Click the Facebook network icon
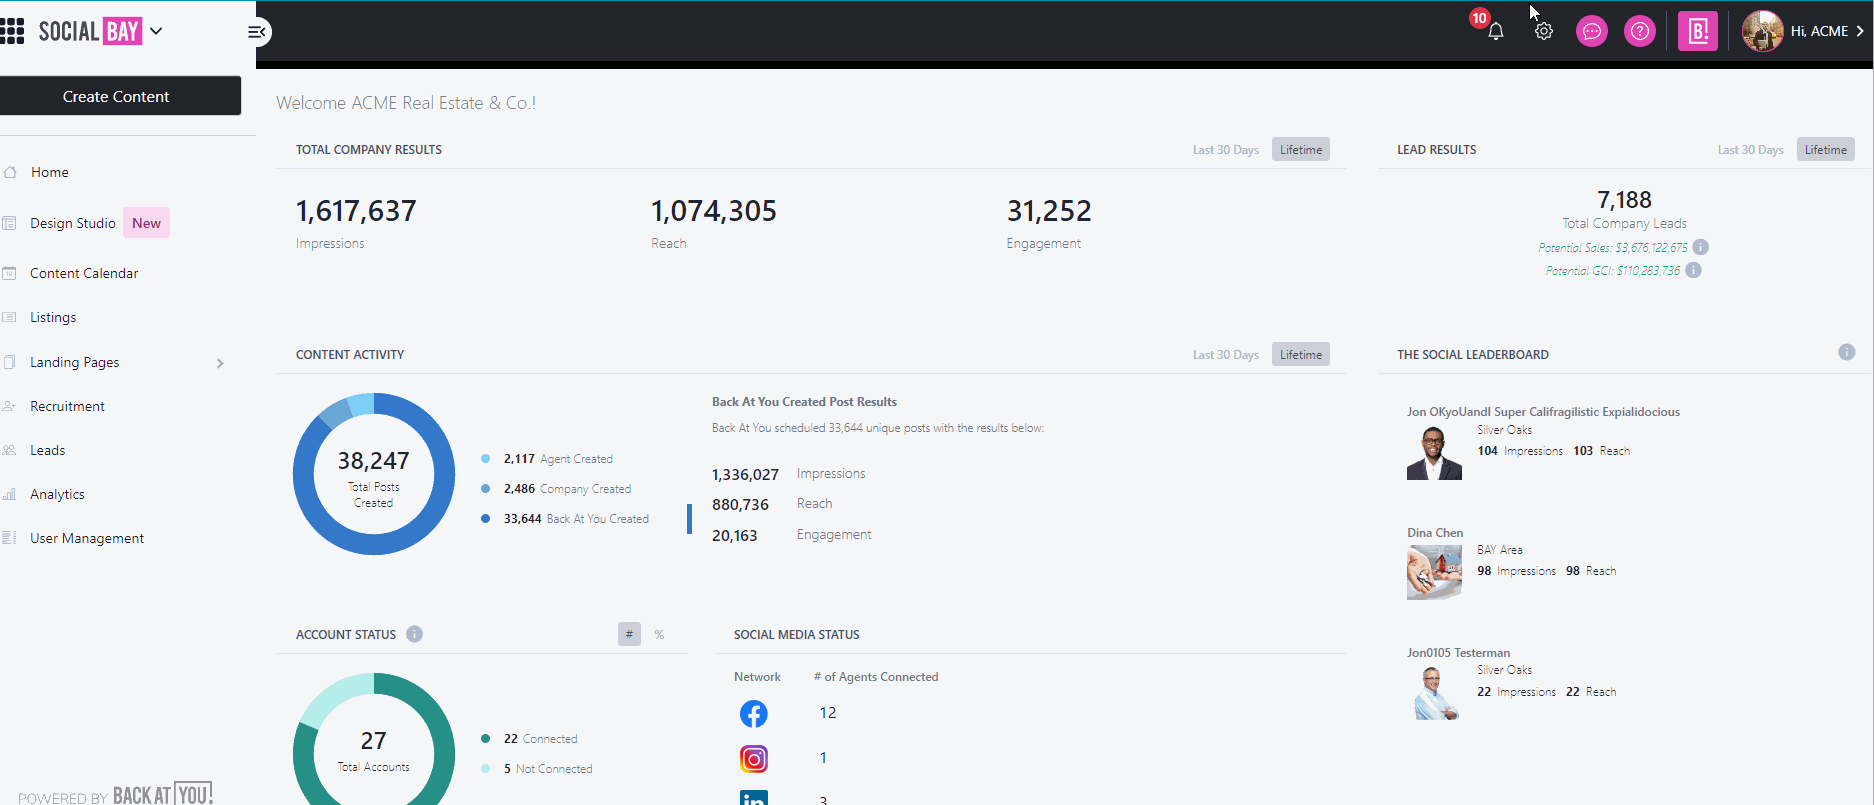 (x=754, y=713)
